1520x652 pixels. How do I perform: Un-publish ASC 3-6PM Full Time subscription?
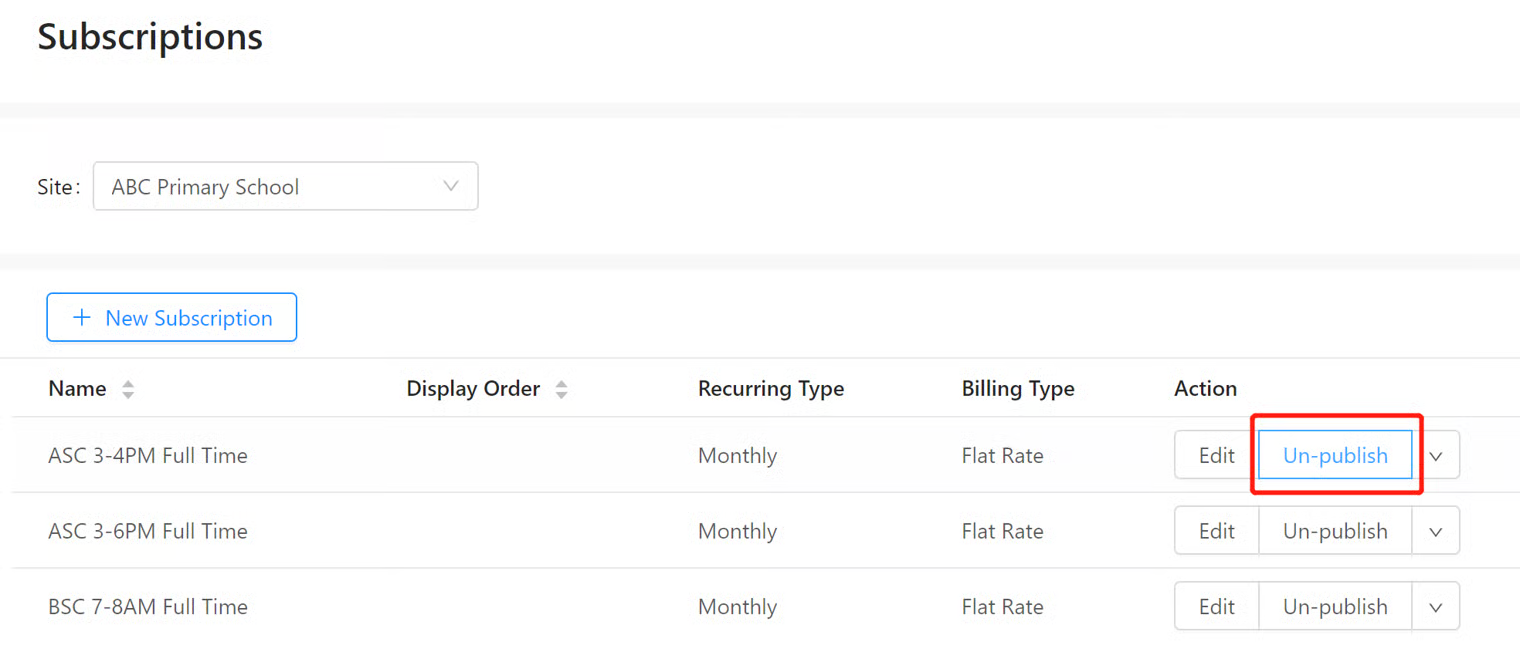click(x=1335, y=531)
